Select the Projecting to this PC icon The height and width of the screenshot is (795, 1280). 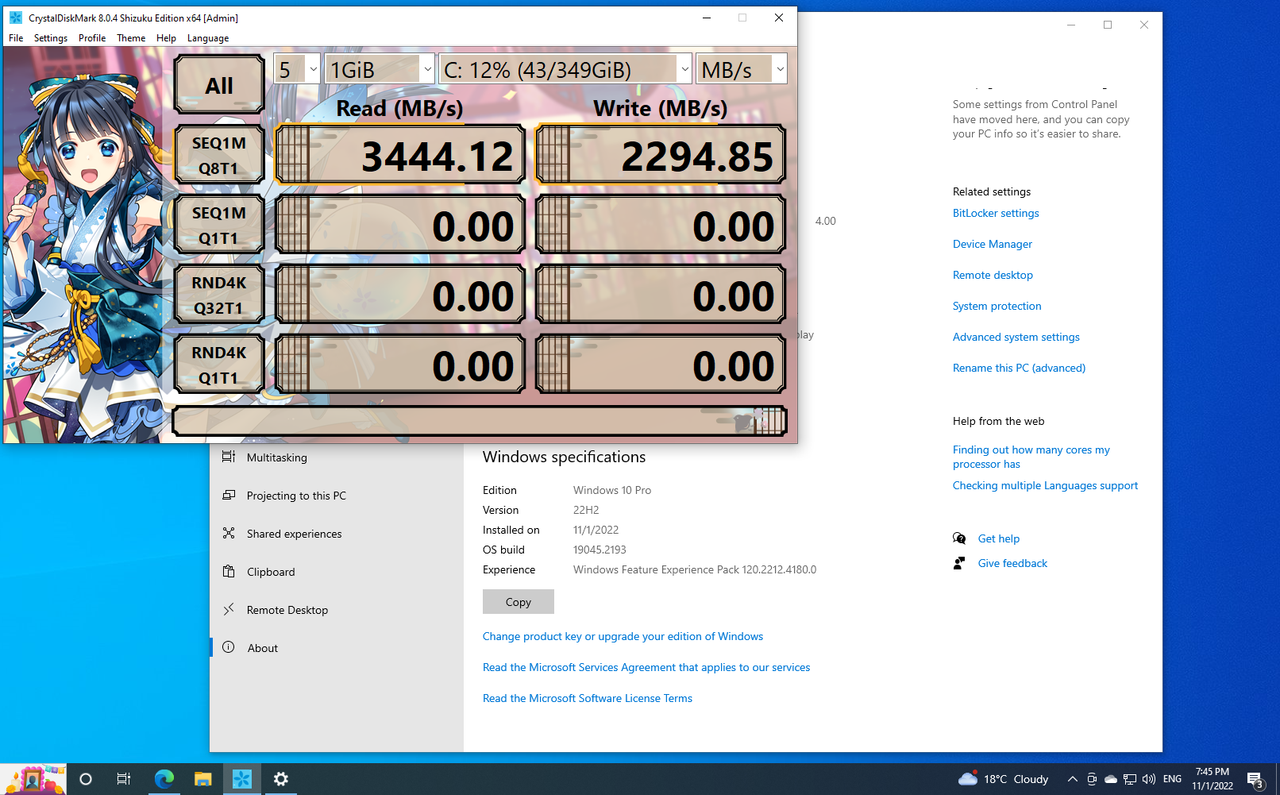[229, 495]
